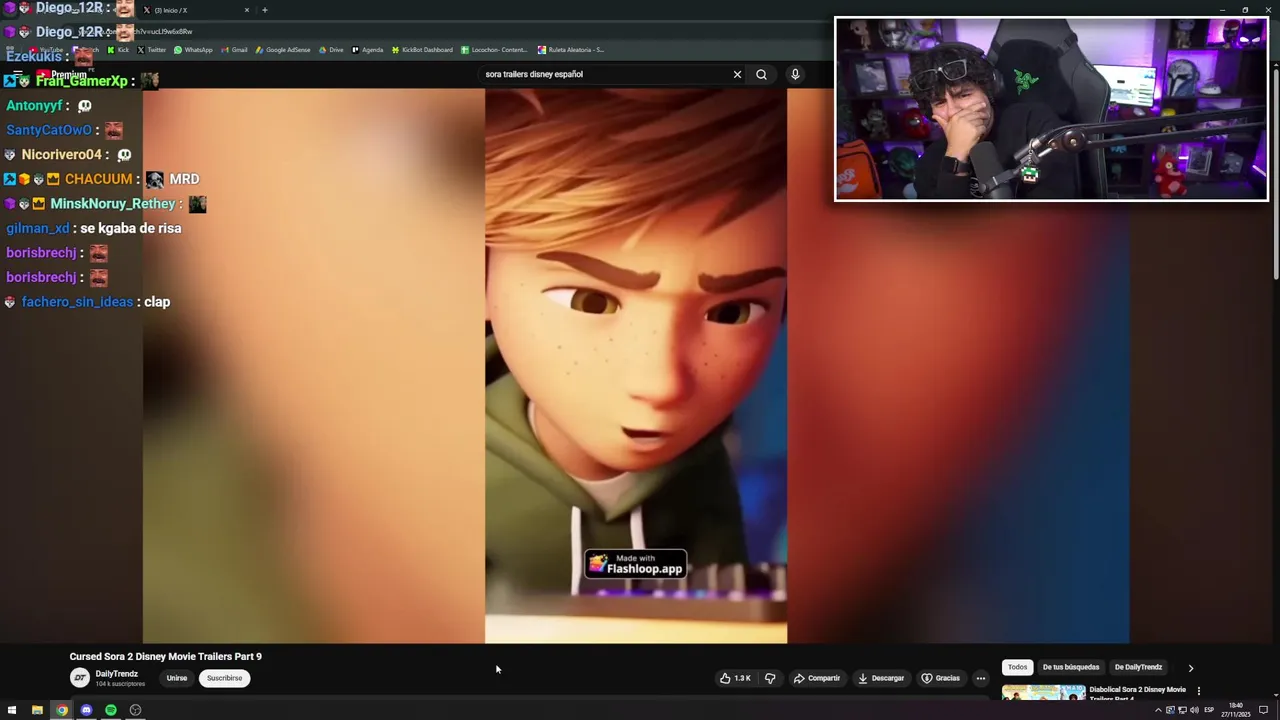Open the notification center icon
Viewport: 1280px width, 720px height.
tap(1263, 710)
